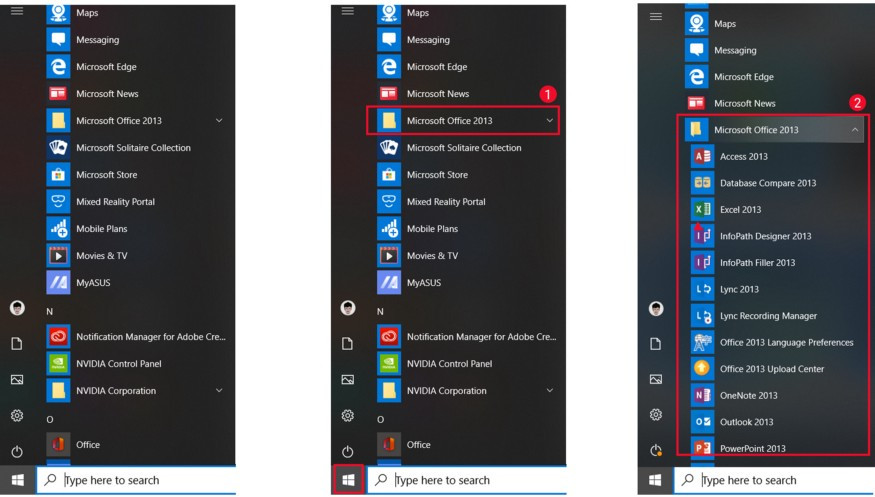Jump to letter N header in left Start menu
The height and width of the screenshot is (497, 875).
pos(50,311)
